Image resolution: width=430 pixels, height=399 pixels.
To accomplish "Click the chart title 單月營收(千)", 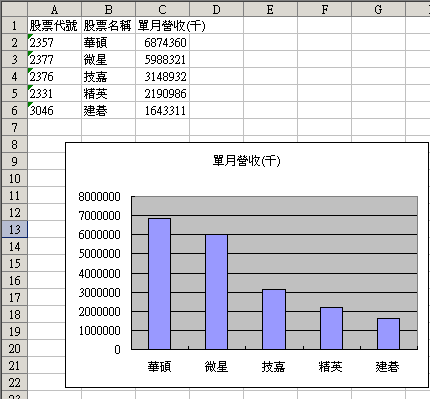I will [x=247, y=161].
